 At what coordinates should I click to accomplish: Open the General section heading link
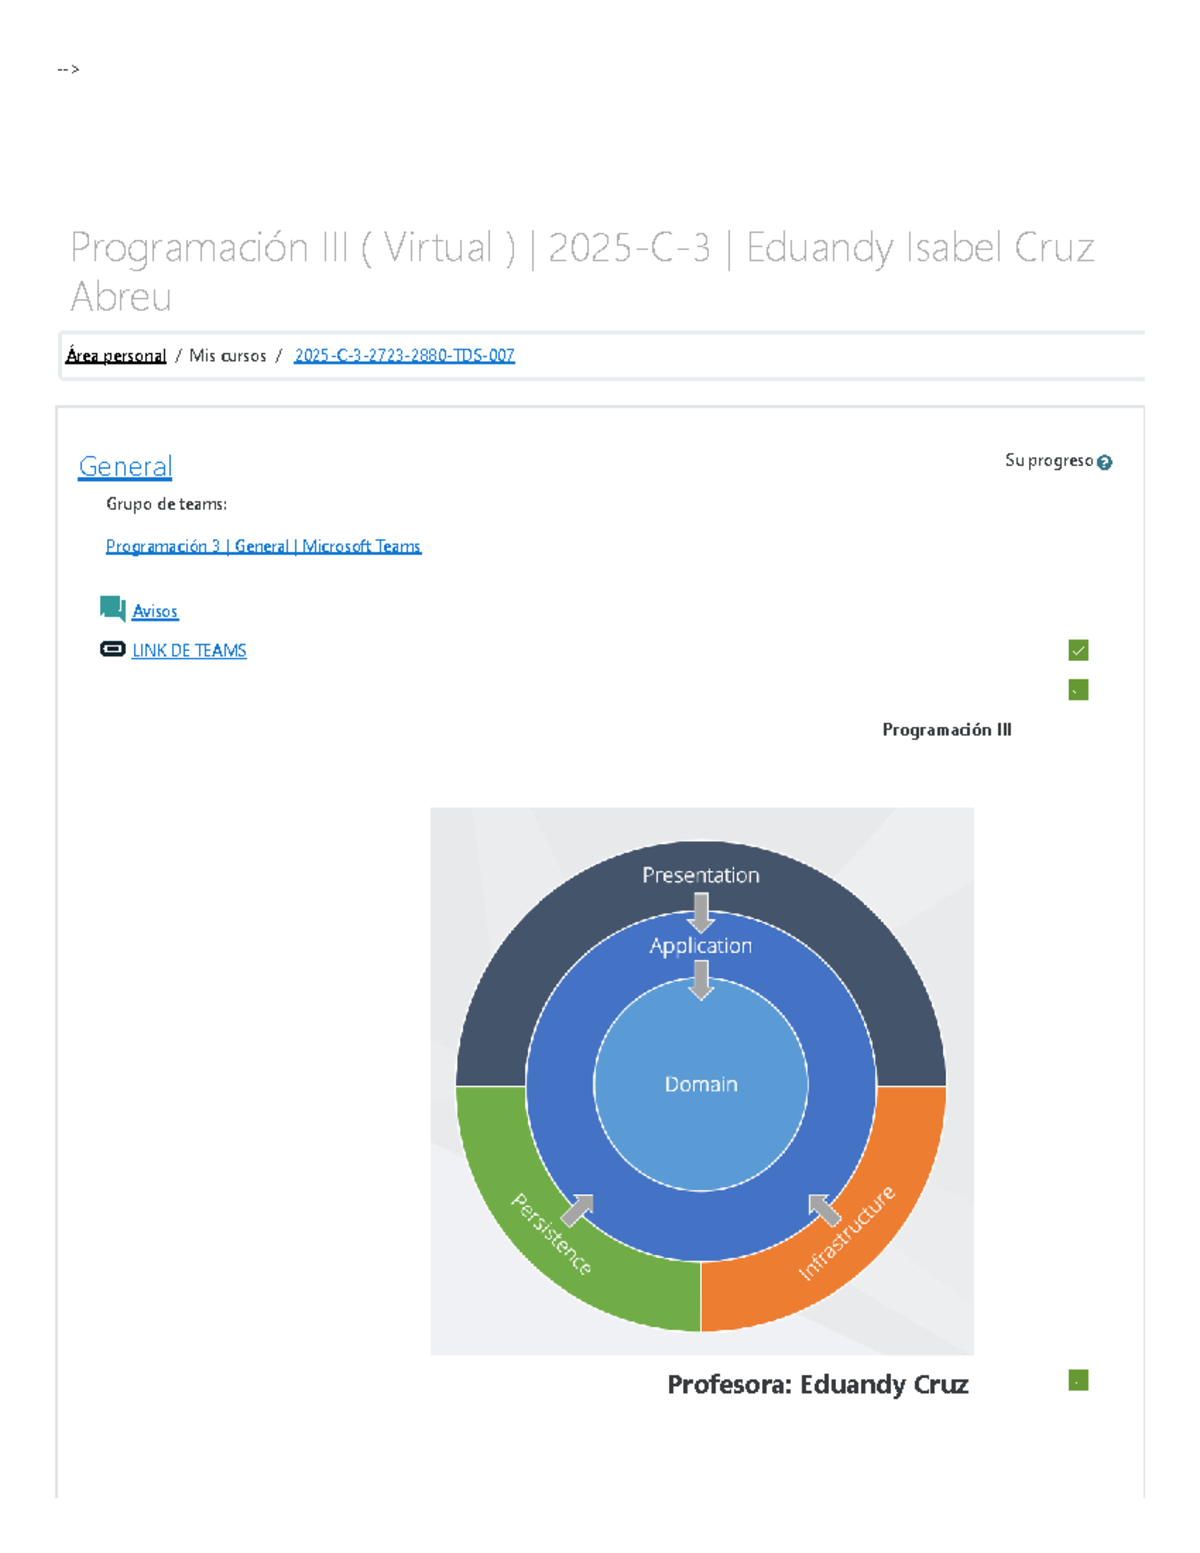coord(125,467)
